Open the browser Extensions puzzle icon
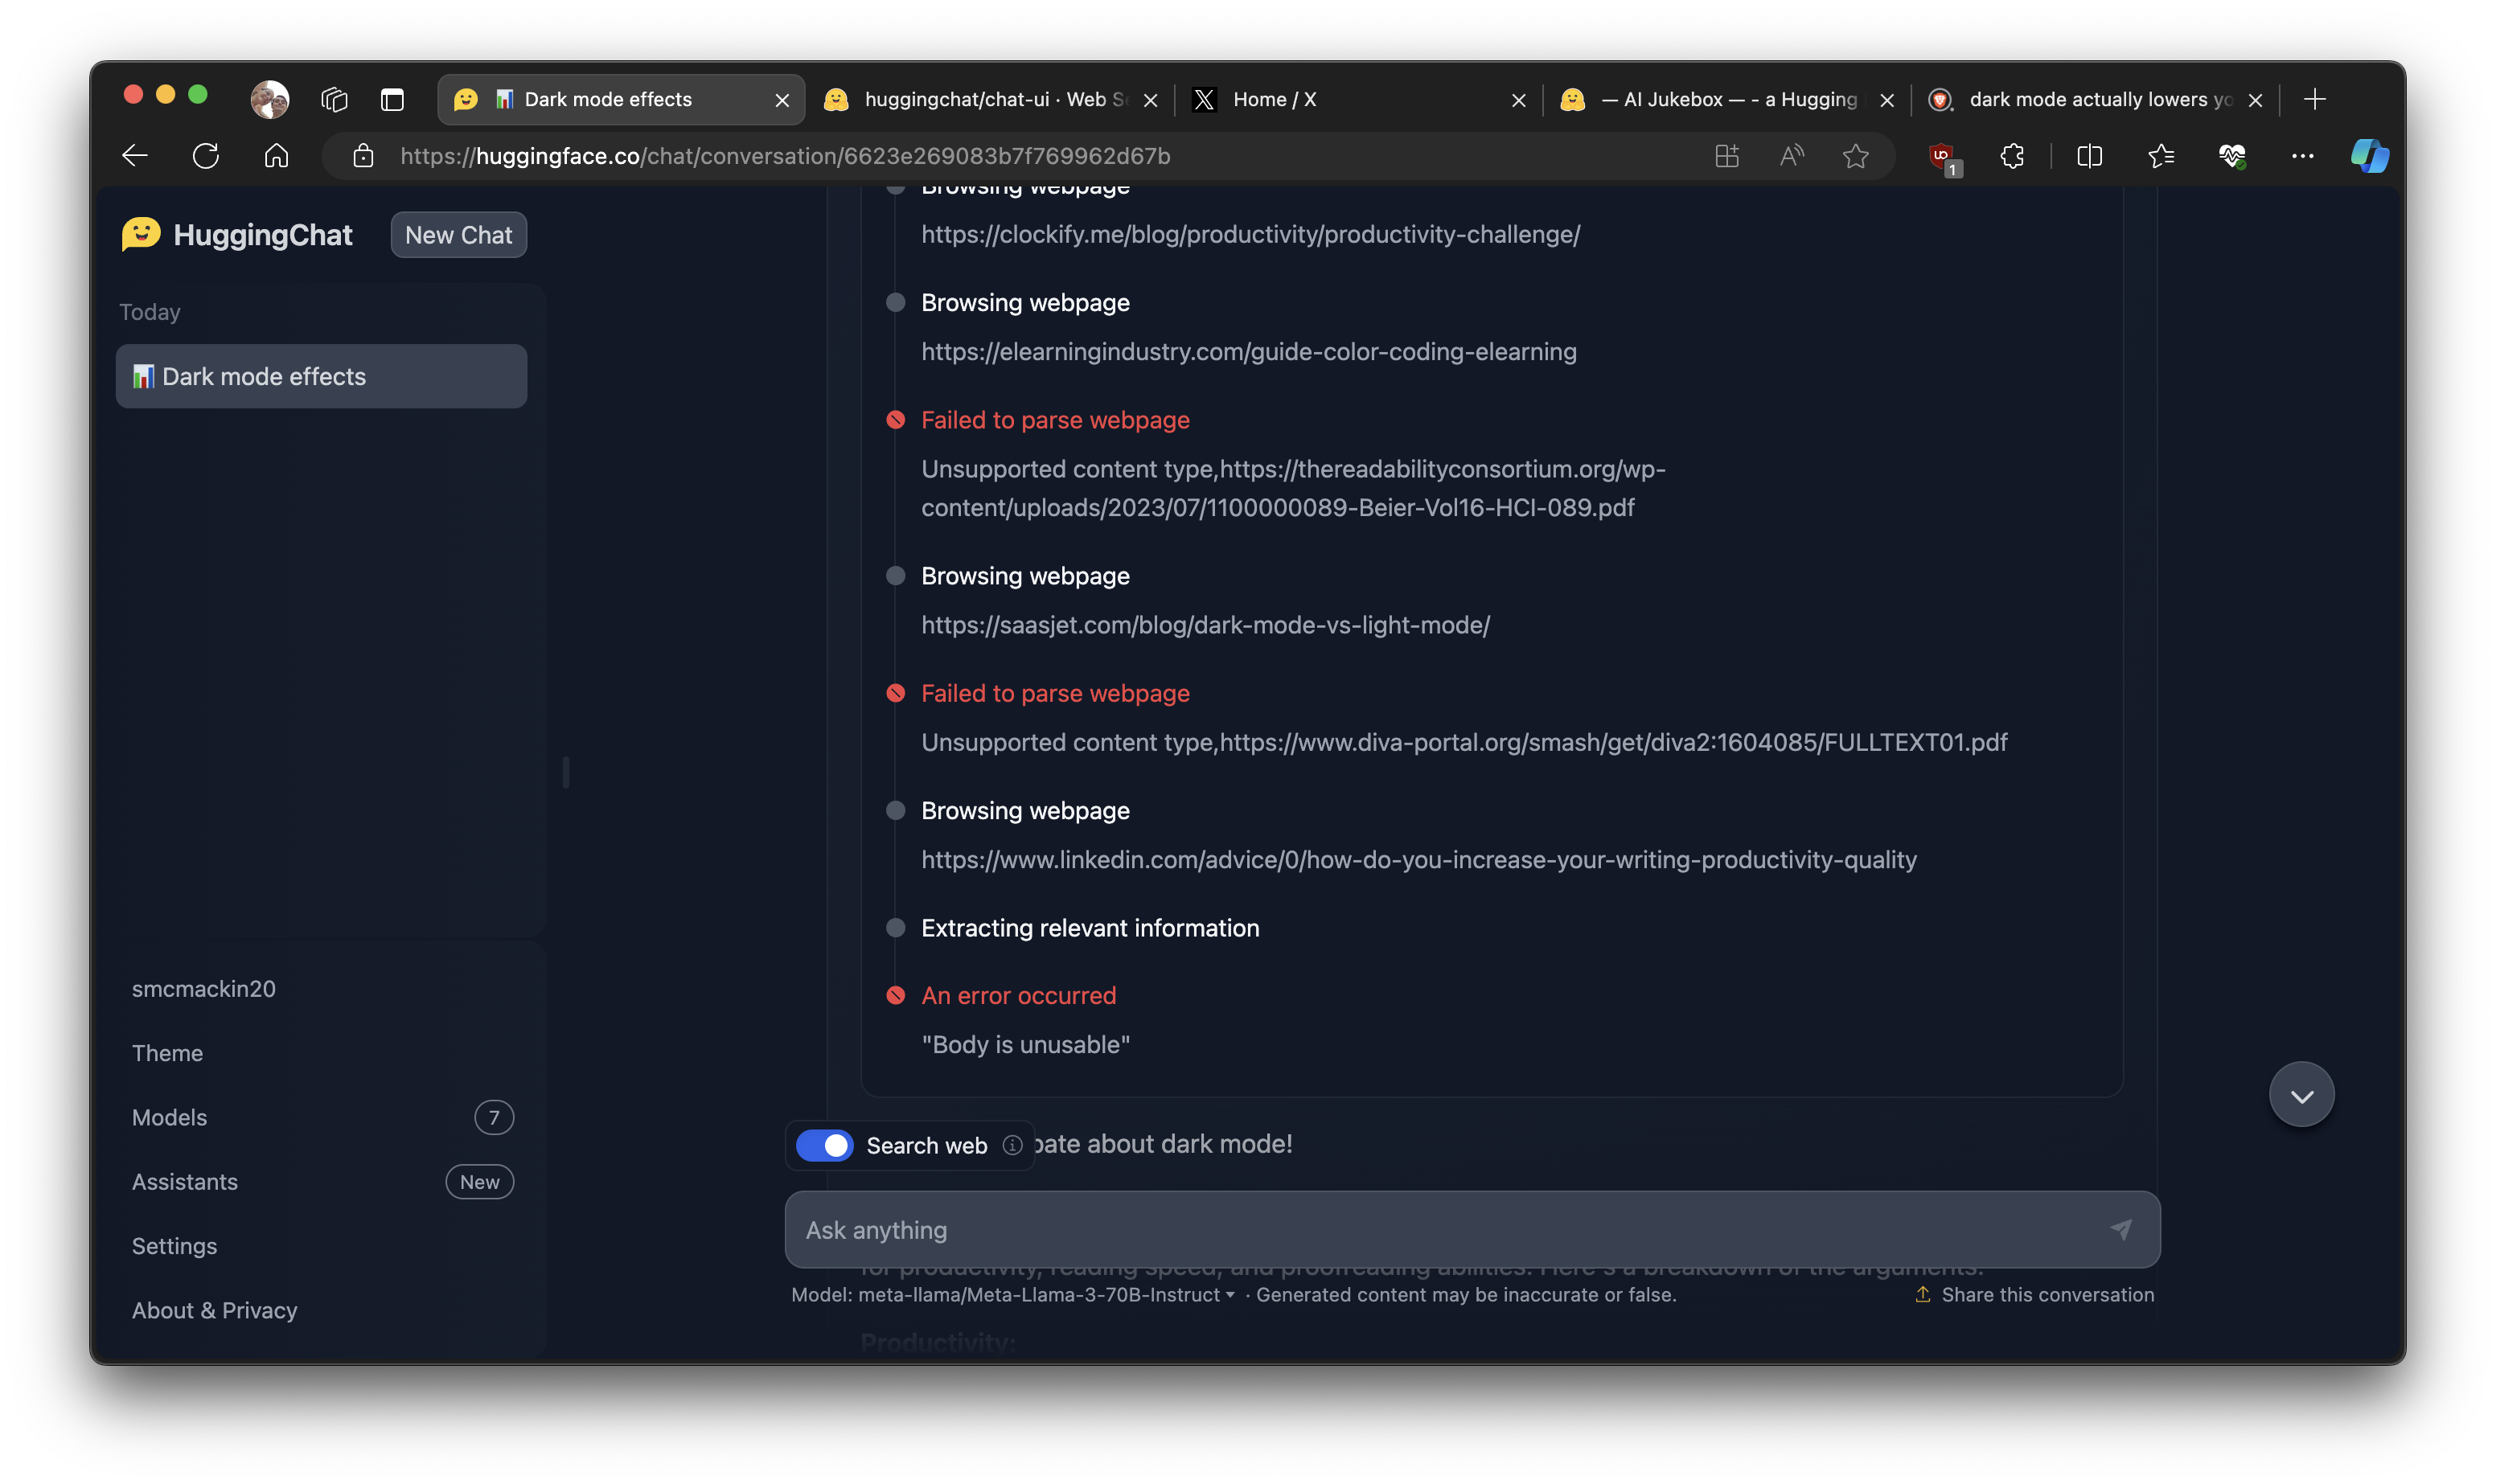Image resolution: width=2496 pixels, height=1484 pixels. [2012, 156]
